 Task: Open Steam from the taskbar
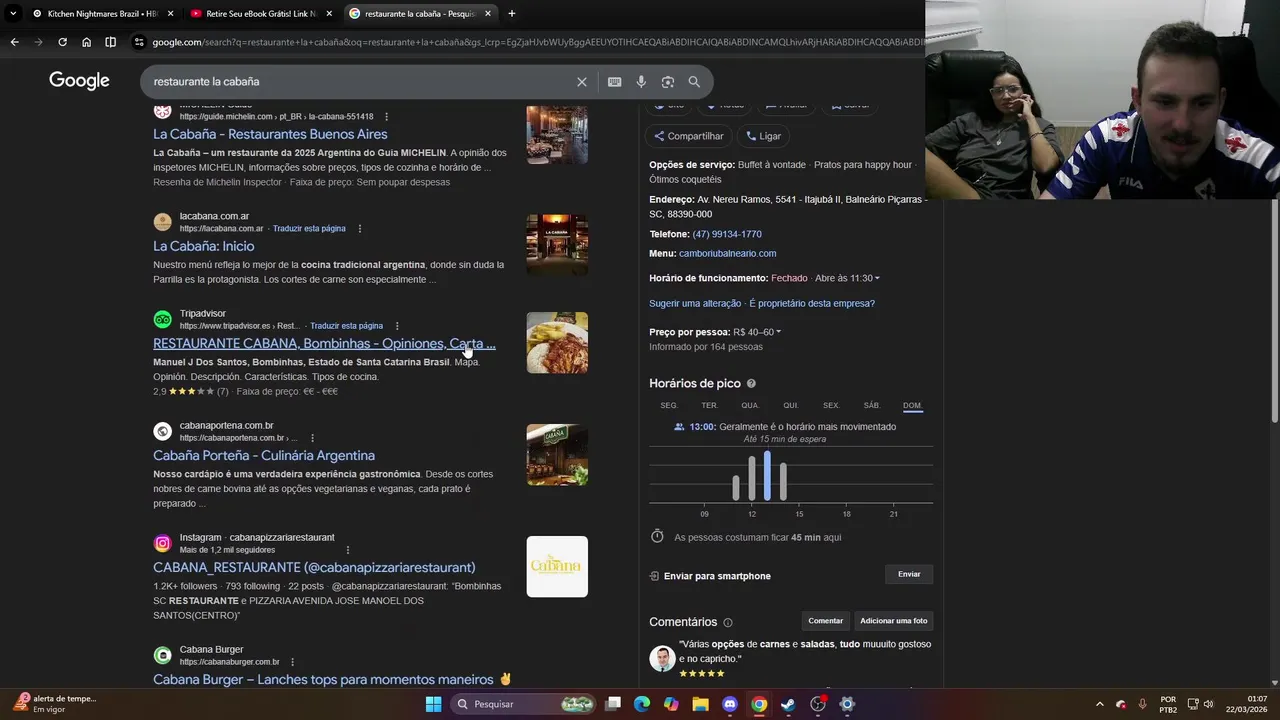(x=788, y=704)
